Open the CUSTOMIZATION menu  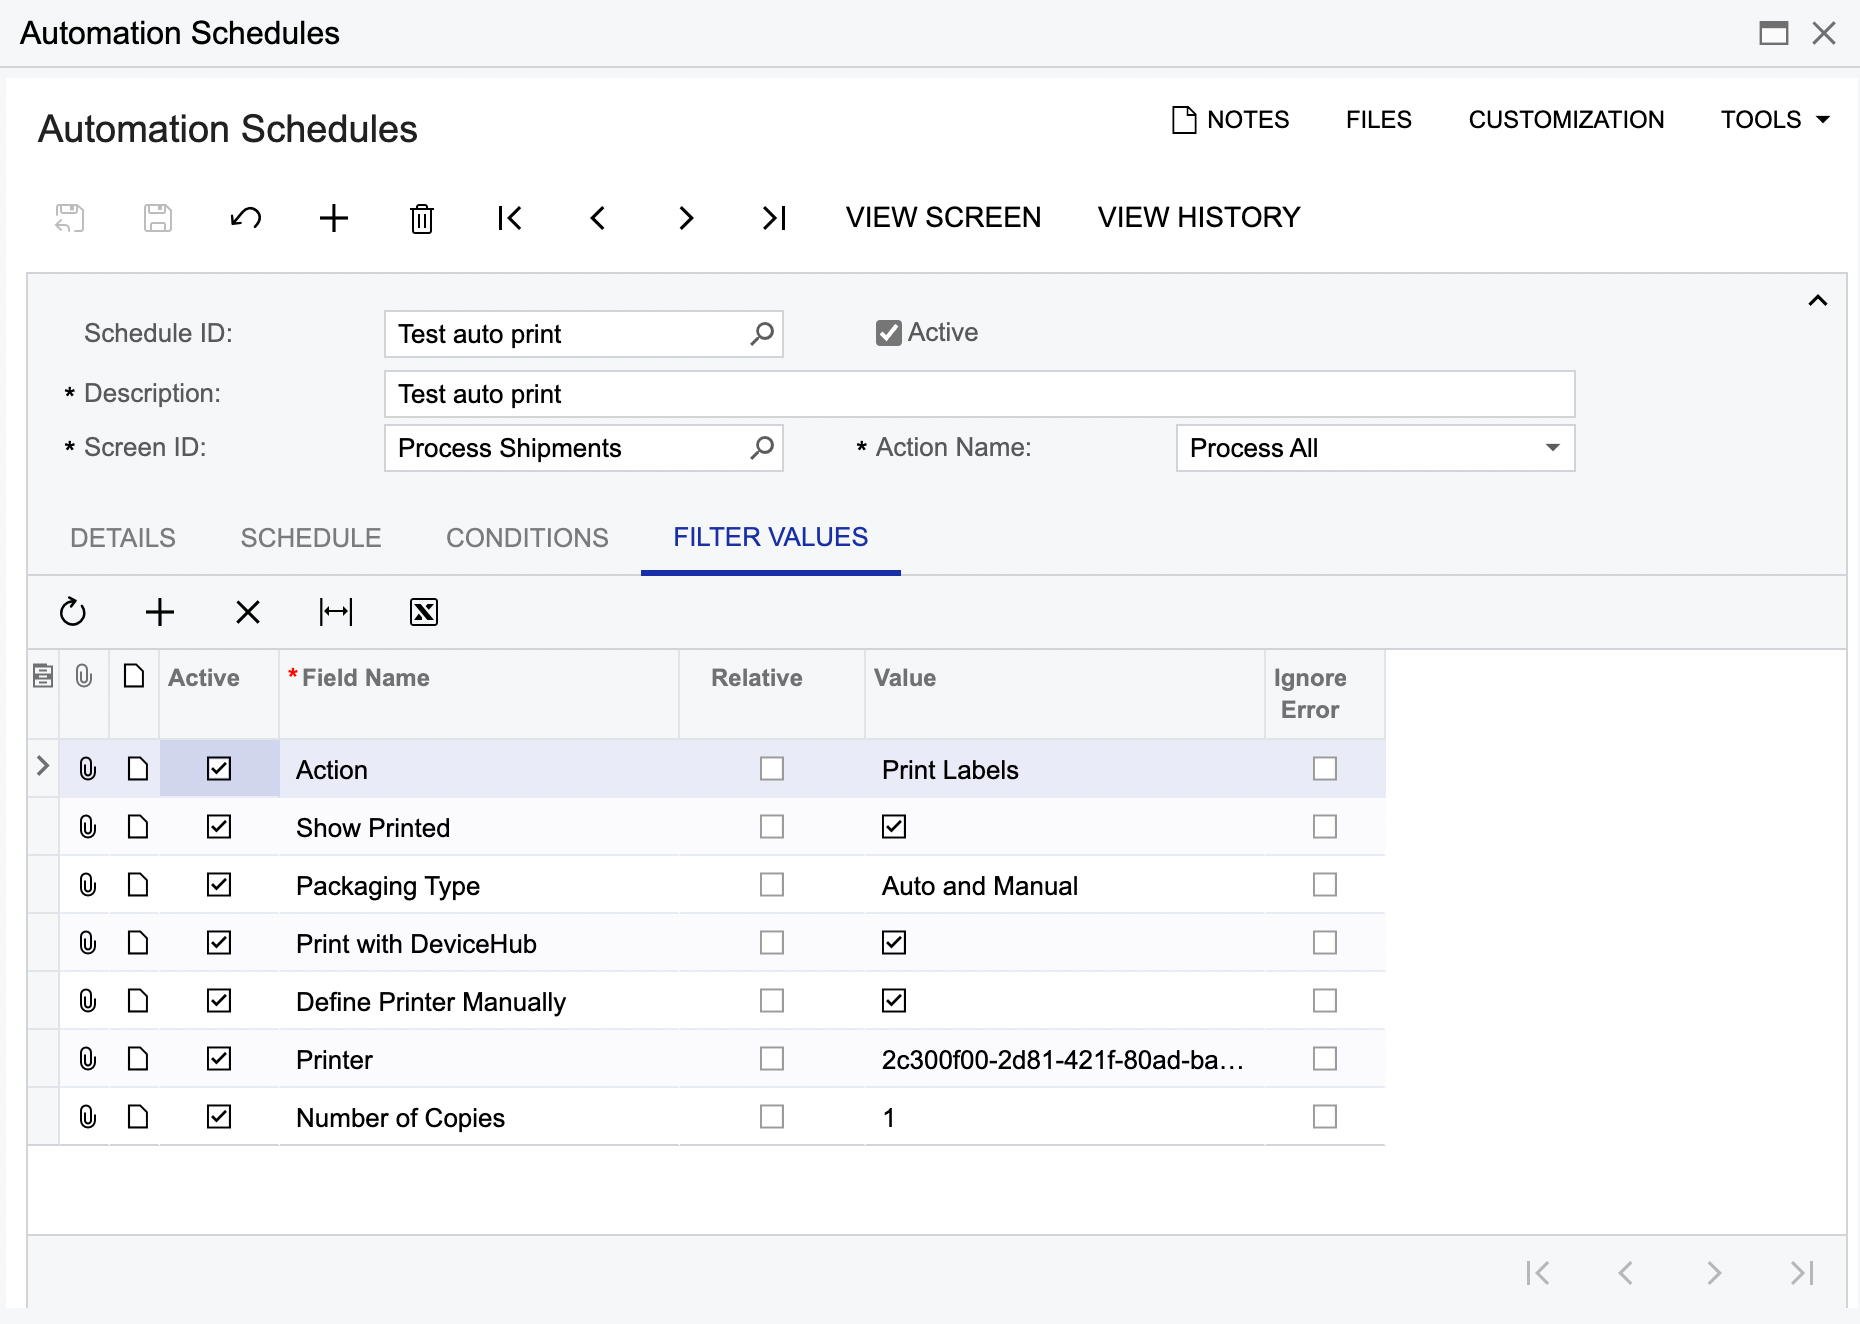pyautogui.click(x=1566, y=120)
